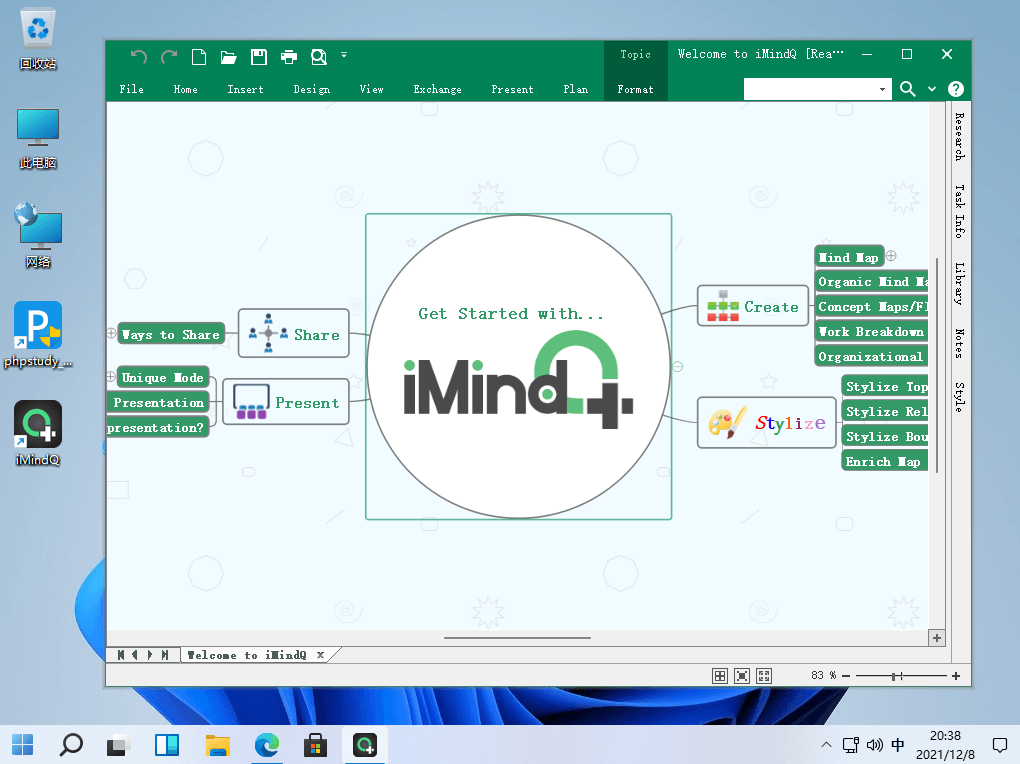The height and width of the screenshot is (764, 1020).
Task: Click the four-pane grid status bar icon
Action: (719, 676)
